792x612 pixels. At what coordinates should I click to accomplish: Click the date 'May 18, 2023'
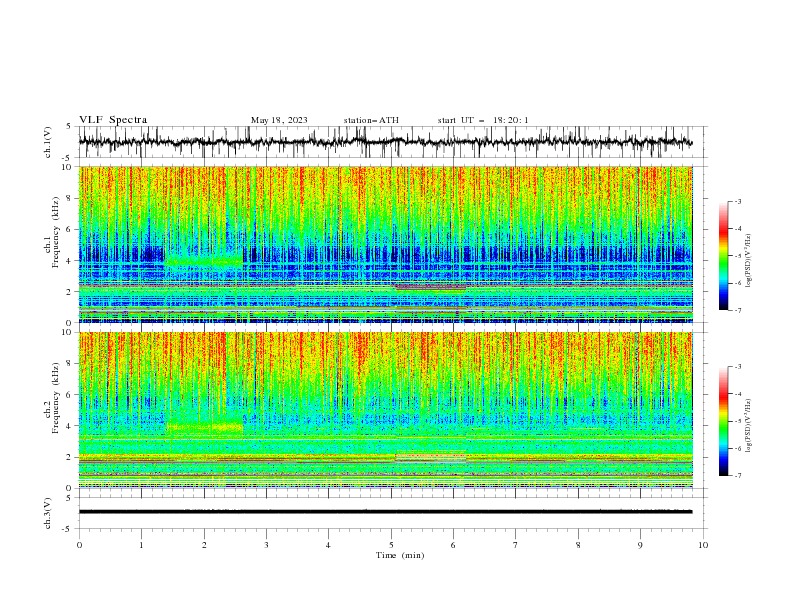279,120
